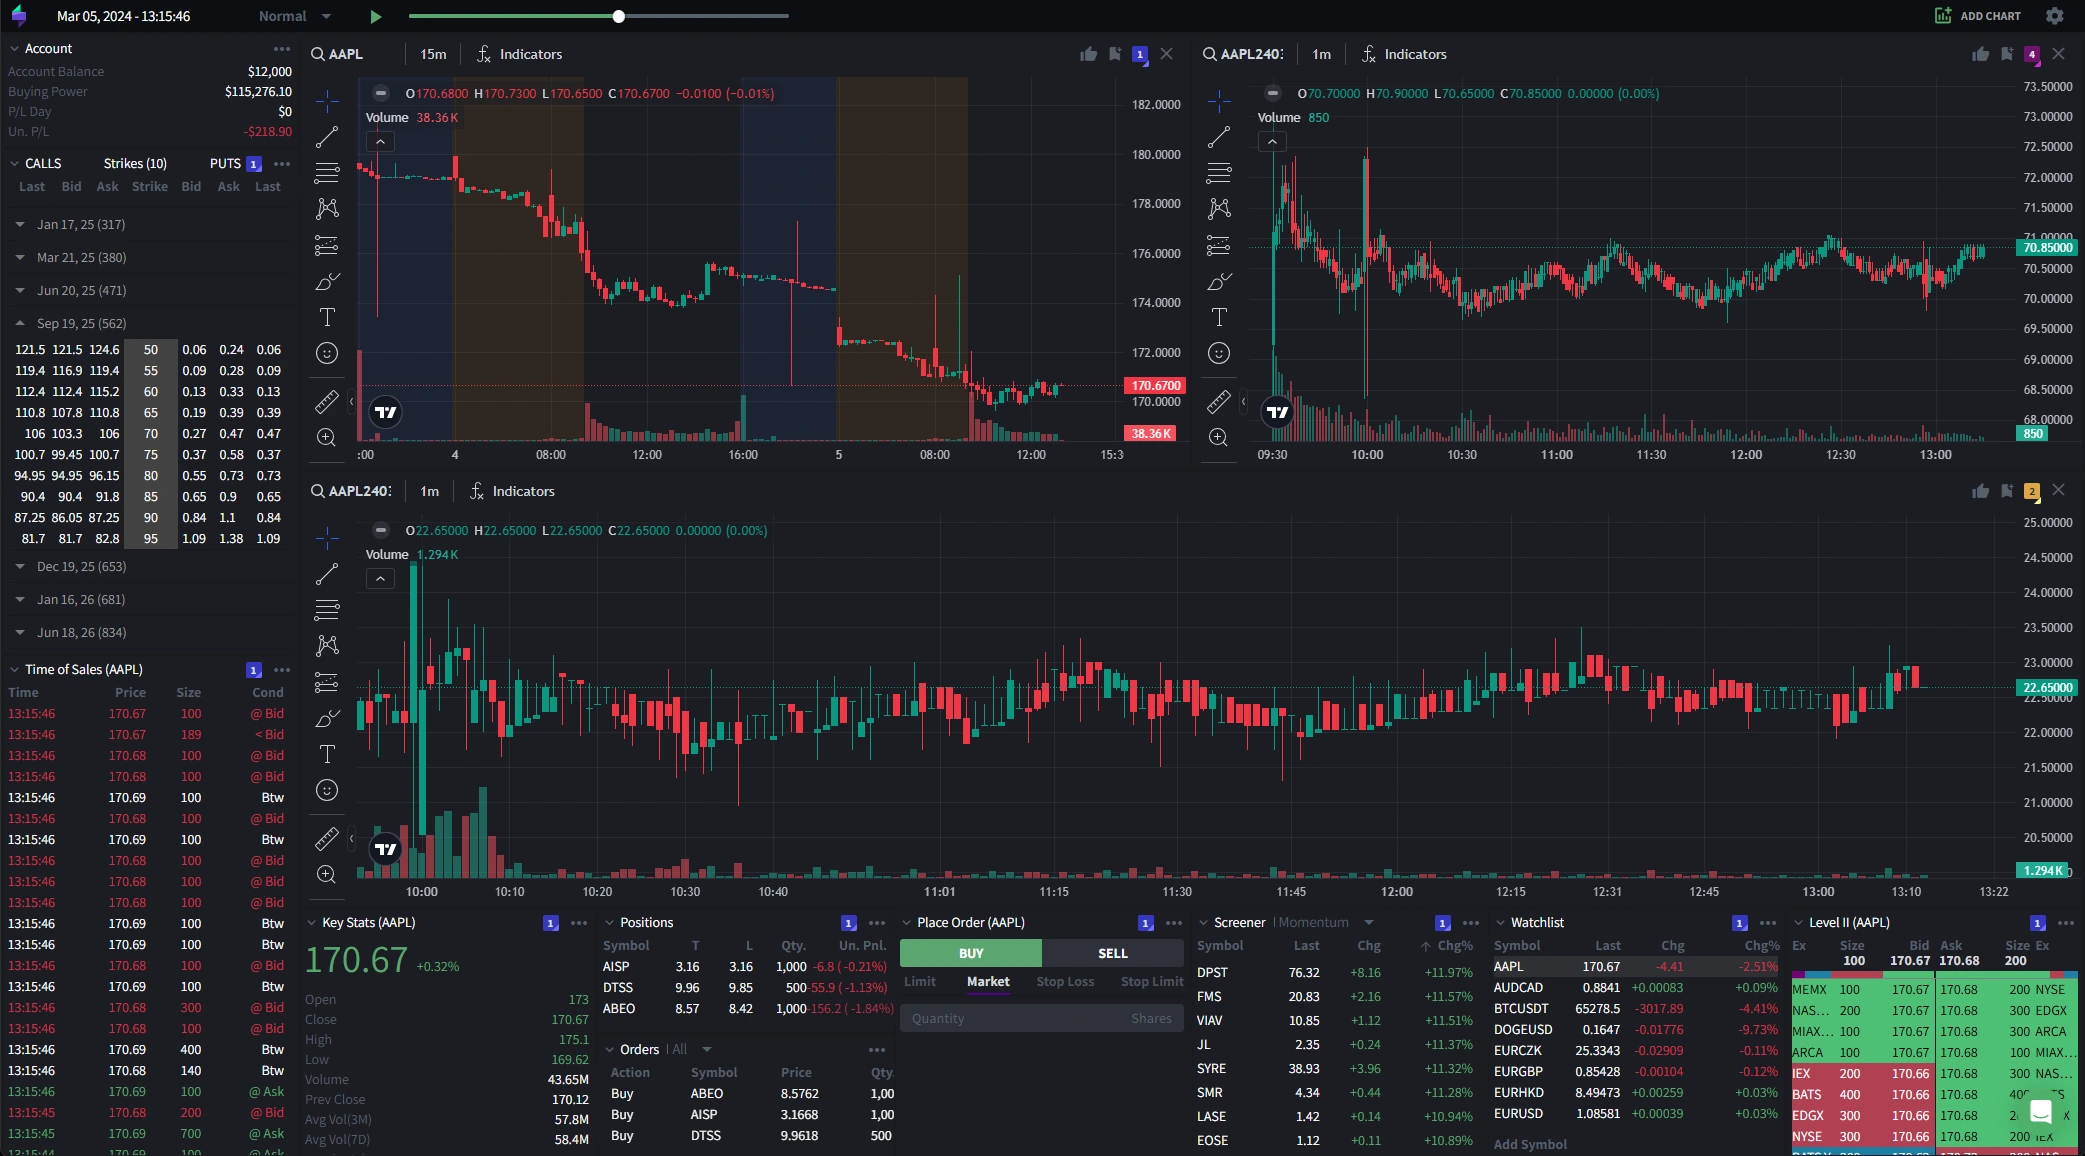This screenshot has width=2085, height=1156.
Task: Open Account panel three-dot menu
Action: click(282, 48)
